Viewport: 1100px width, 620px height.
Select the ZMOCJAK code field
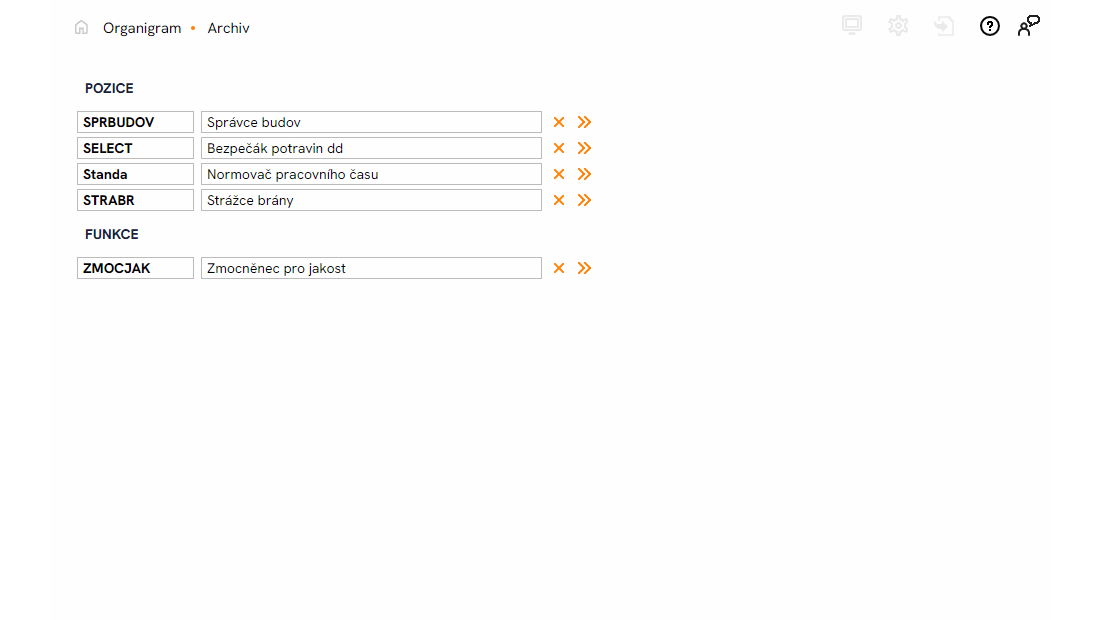(x=135, y=268)
